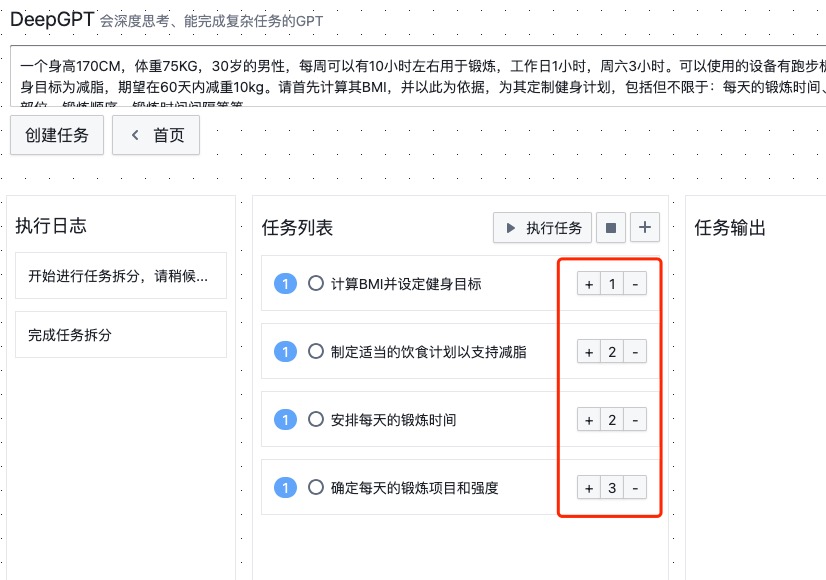Click task title 计算BMI并设定健身目标
This screenshot has width=826, height=580.
(406, 284)
